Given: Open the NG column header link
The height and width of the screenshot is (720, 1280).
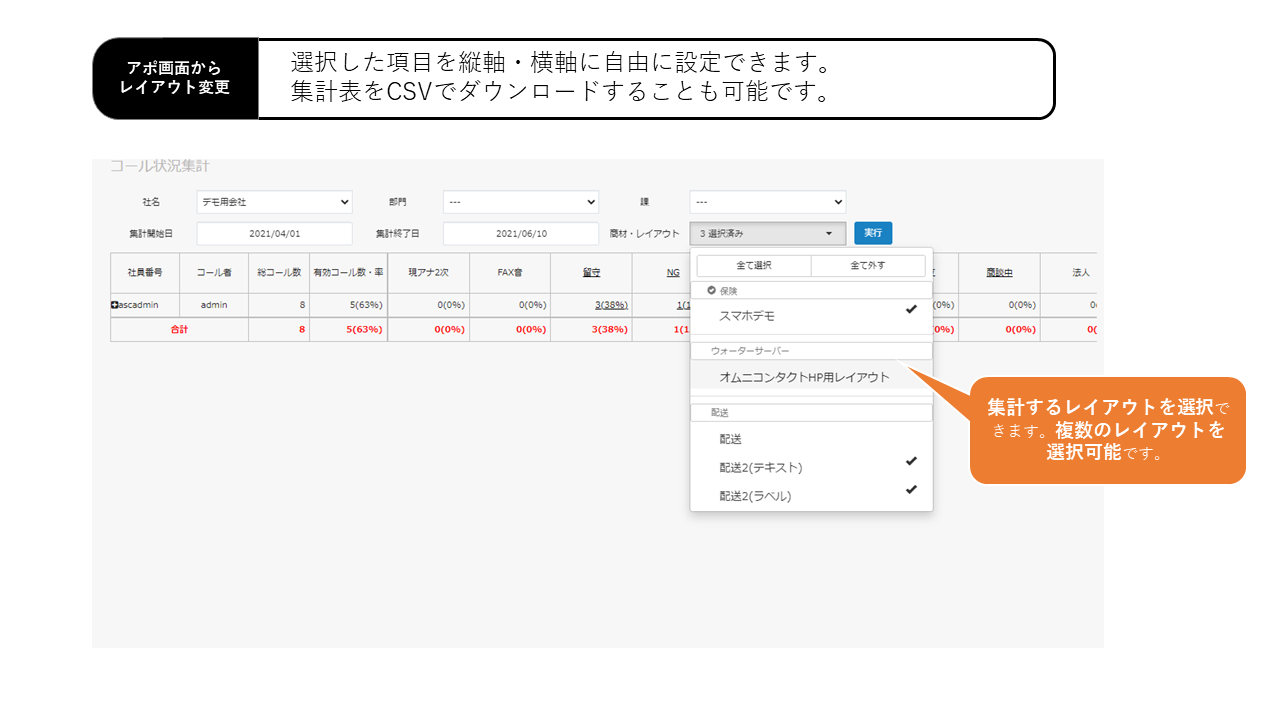Looking at the screenshot, I should tap(673, 272).
